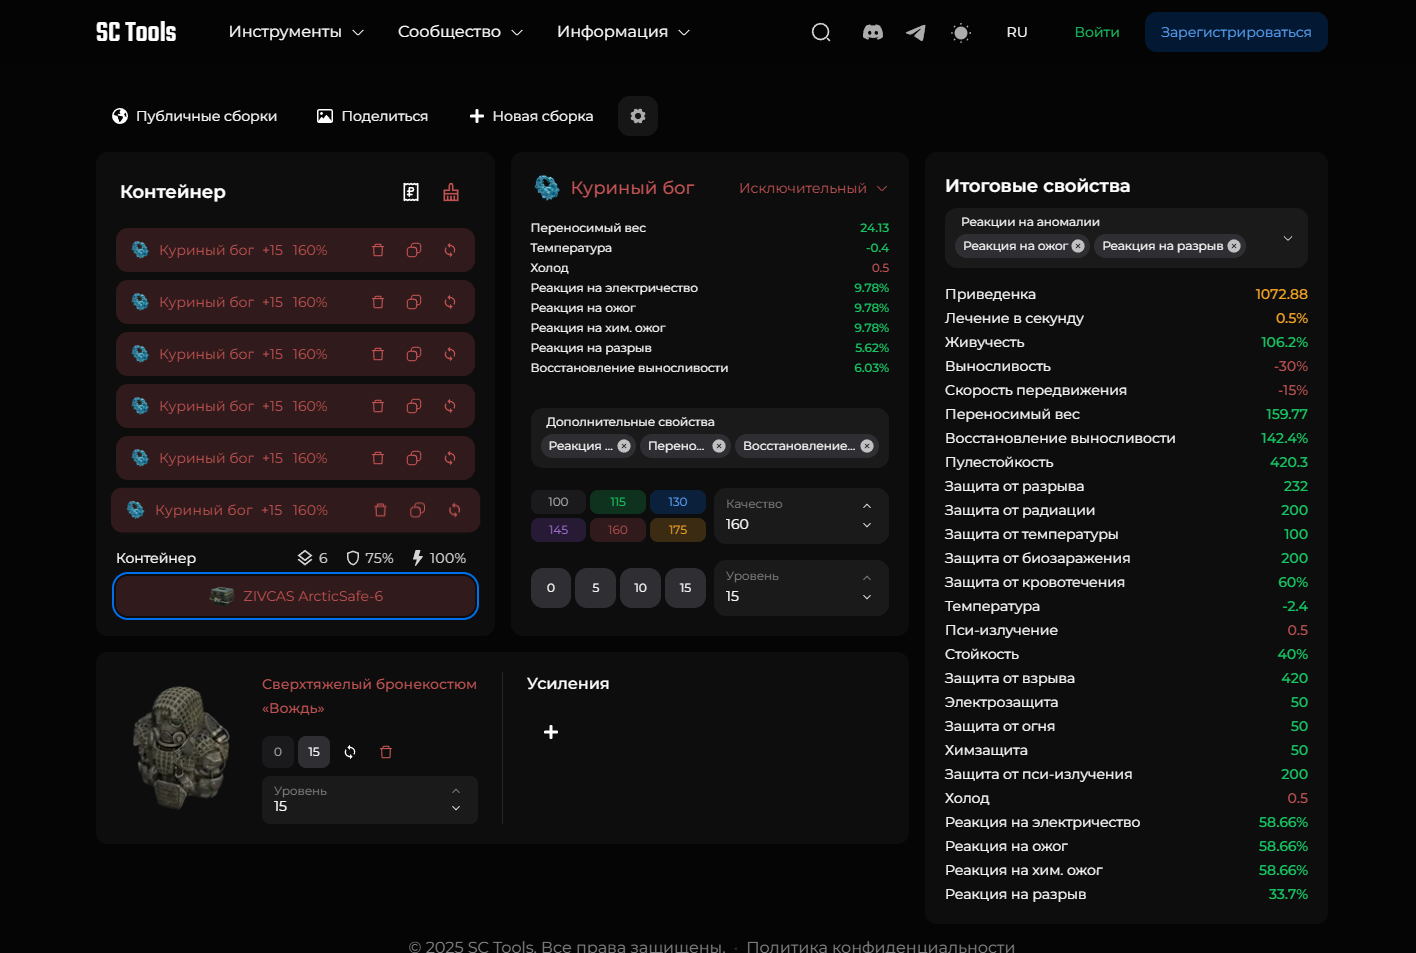Expand the Реакции на аномалии selector
This screenshot has width=1416, height=953.
click(x=1288, y=238)
